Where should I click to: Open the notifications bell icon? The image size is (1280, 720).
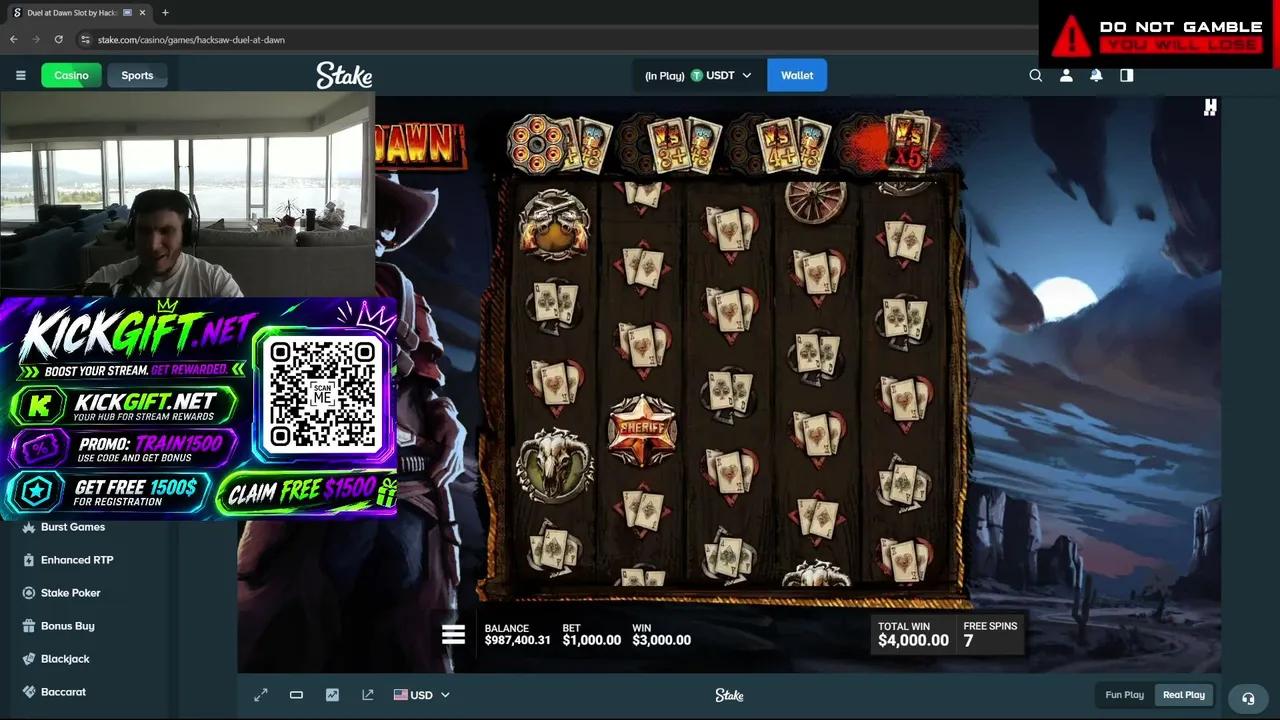(x=1096, y=75)
